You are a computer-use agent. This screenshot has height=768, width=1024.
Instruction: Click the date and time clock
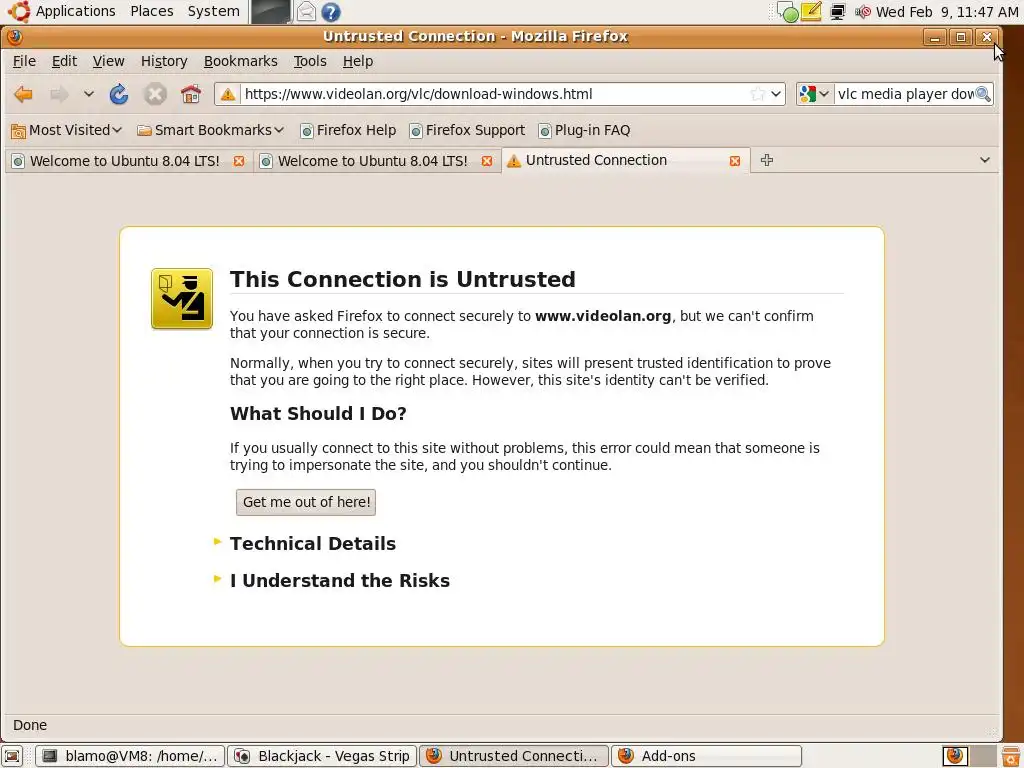tap(946, 12)
